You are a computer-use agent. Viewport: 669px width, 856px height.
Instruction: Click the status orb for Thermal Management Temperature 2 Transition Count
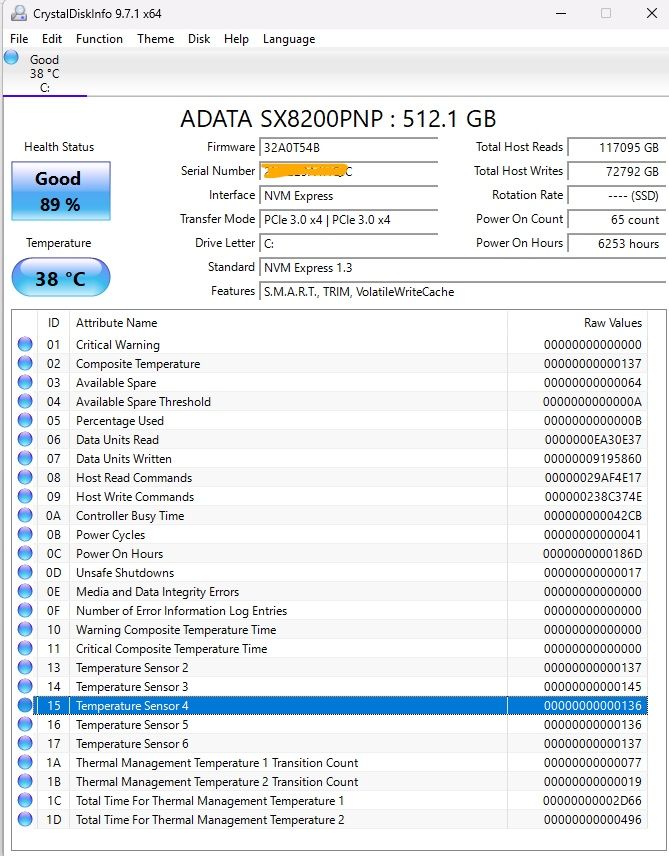[x=25, y=781]
